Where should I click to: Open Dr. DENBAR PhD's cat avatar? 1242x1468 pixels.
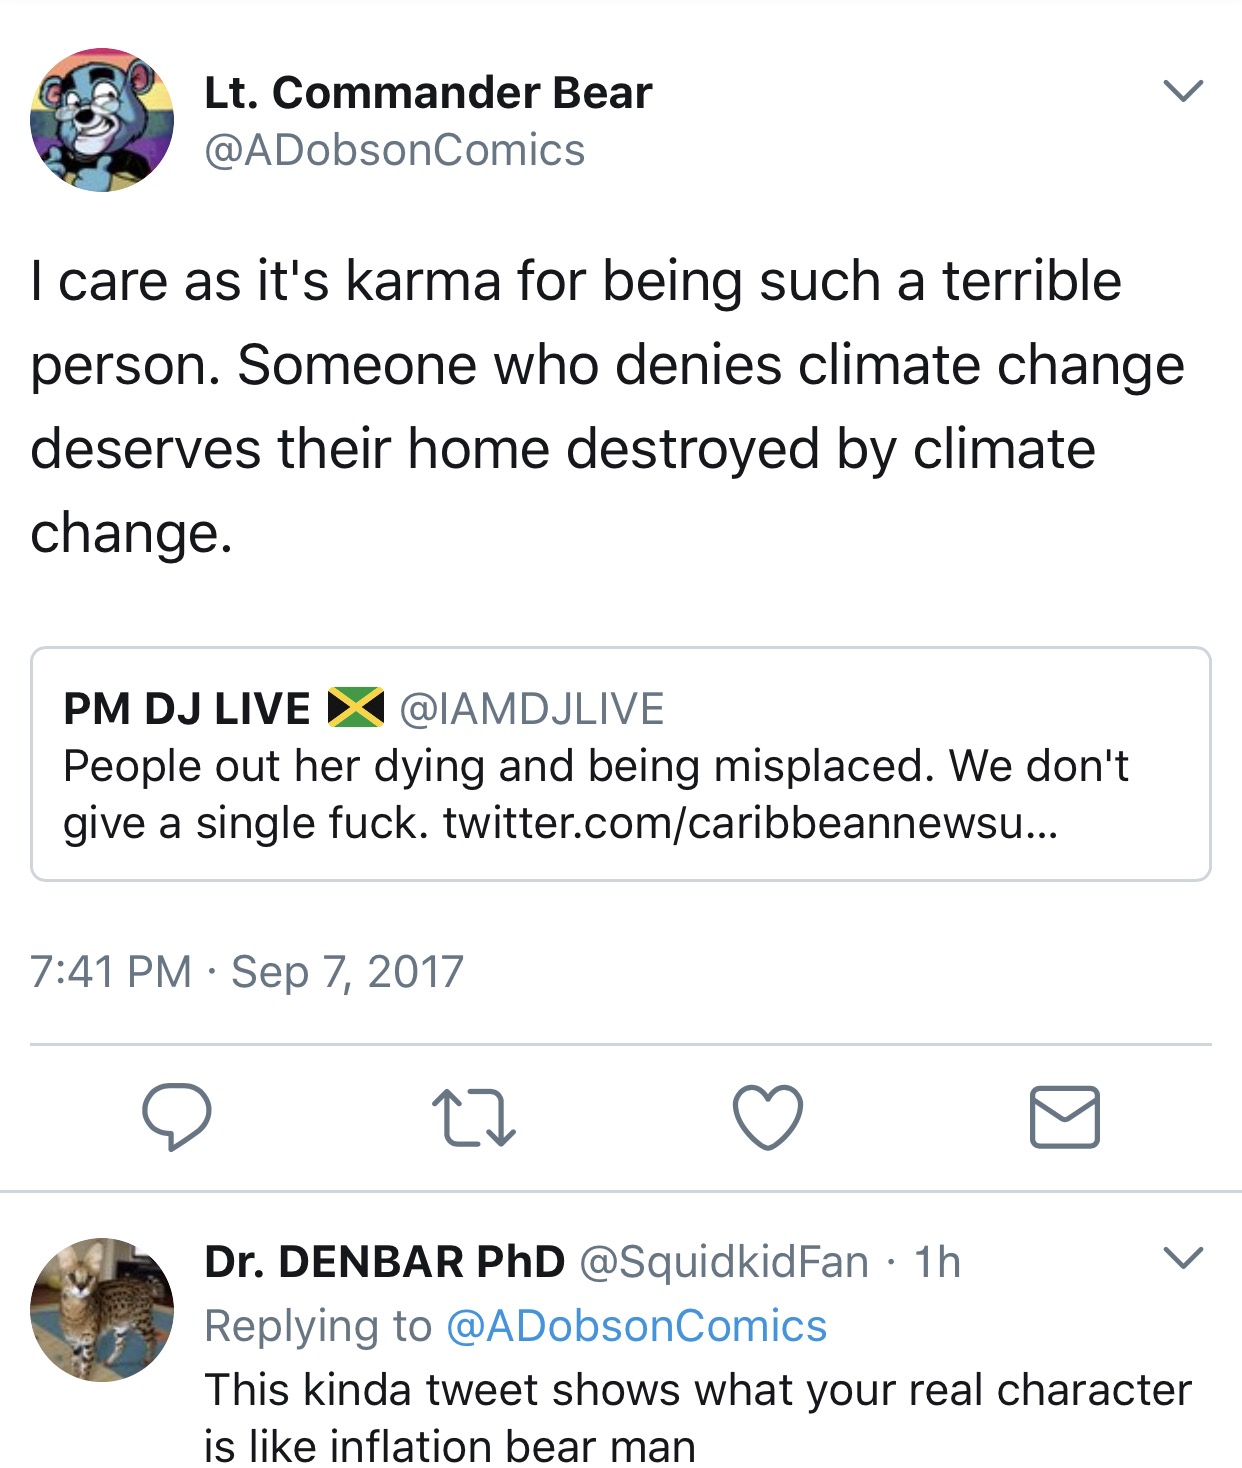[x=102, y=1310]
